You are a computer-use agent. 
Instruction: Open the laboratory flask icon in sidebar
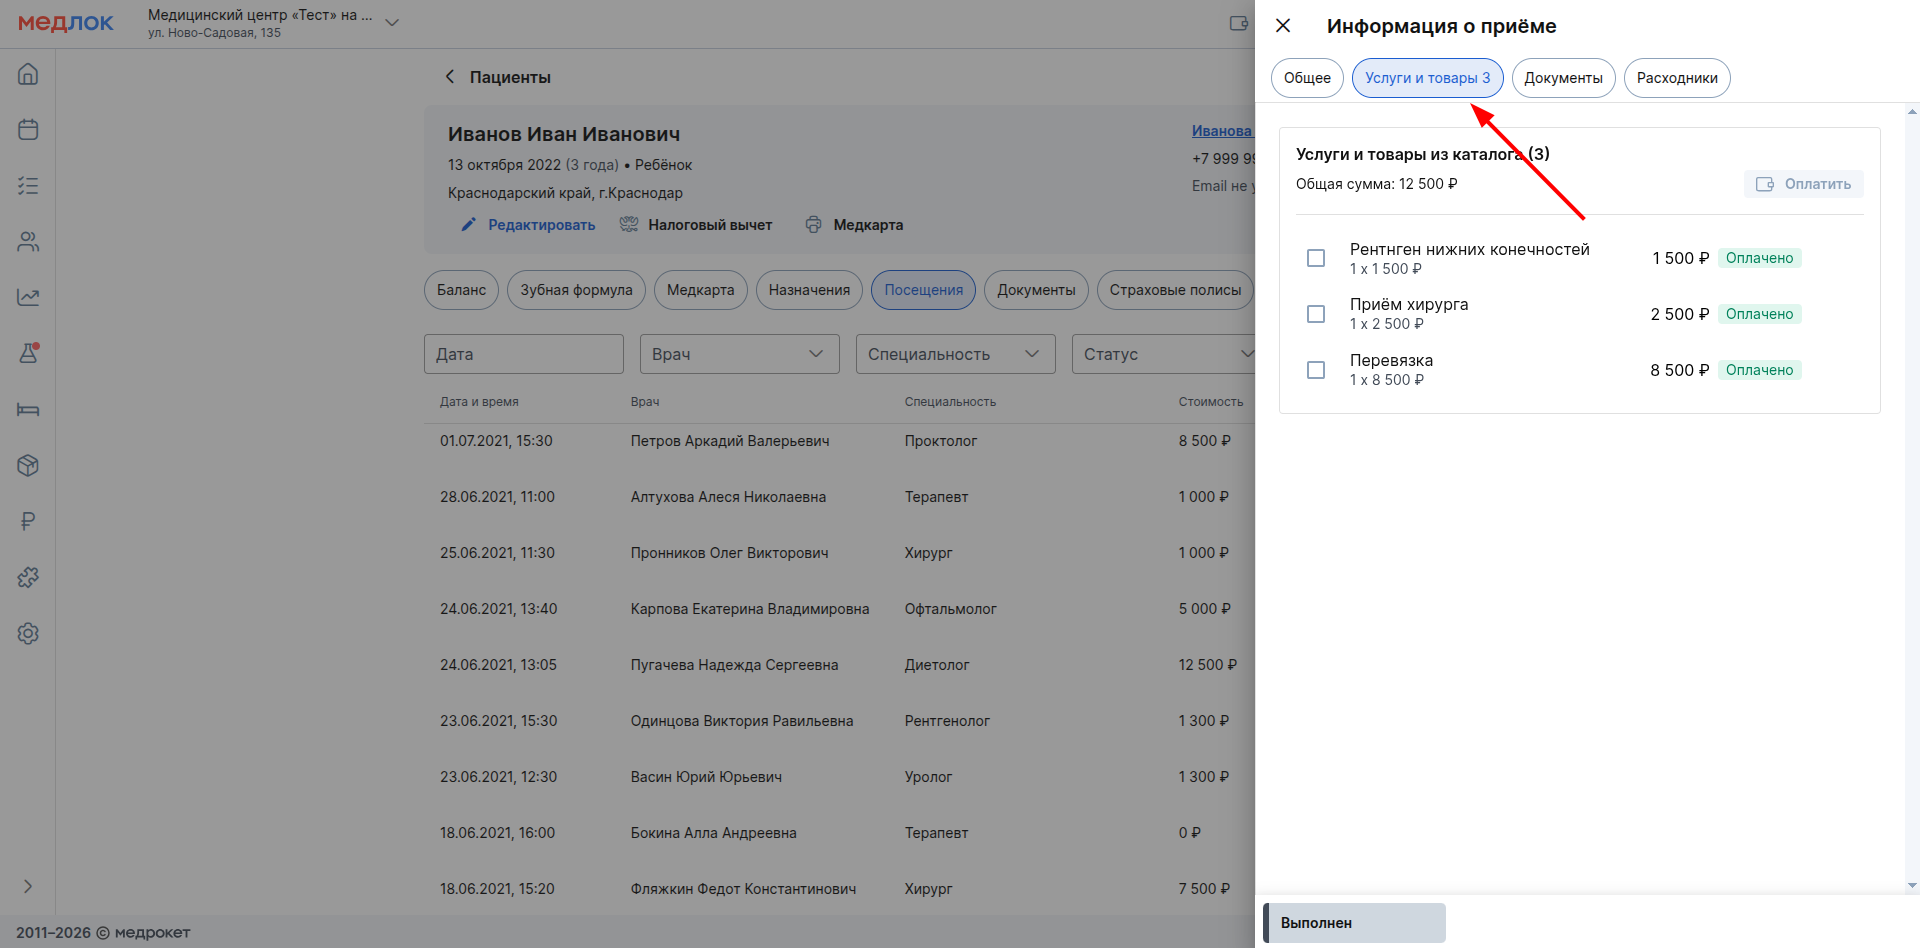point(28,353)
